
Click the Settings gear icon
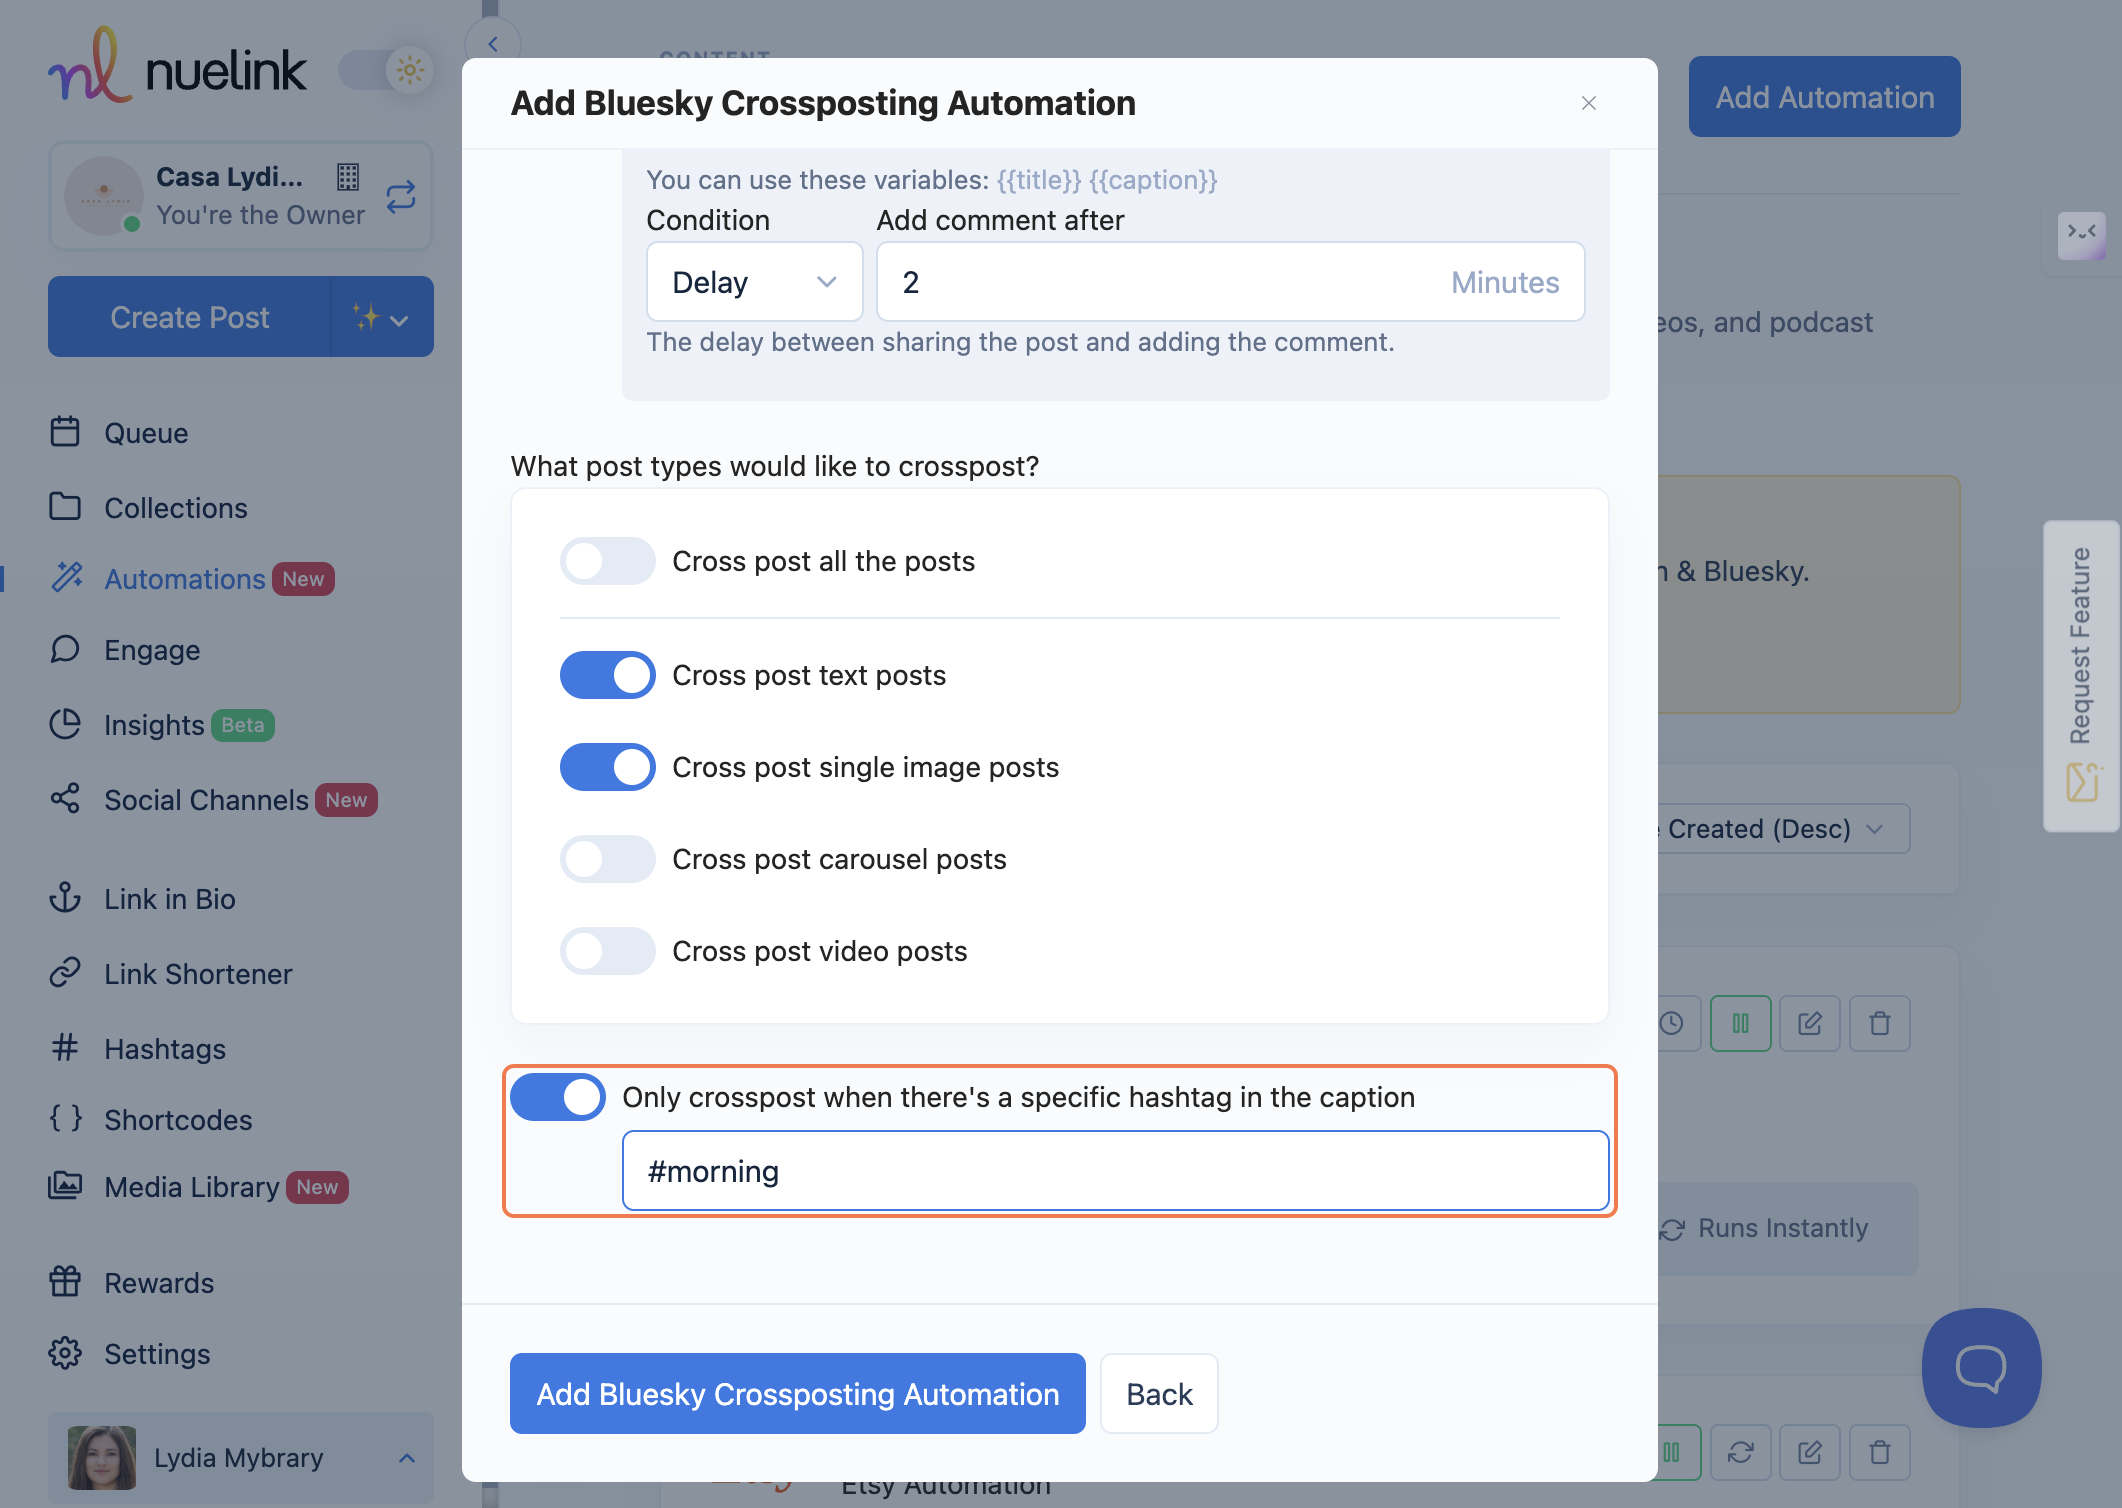(x=65, y=1352)
